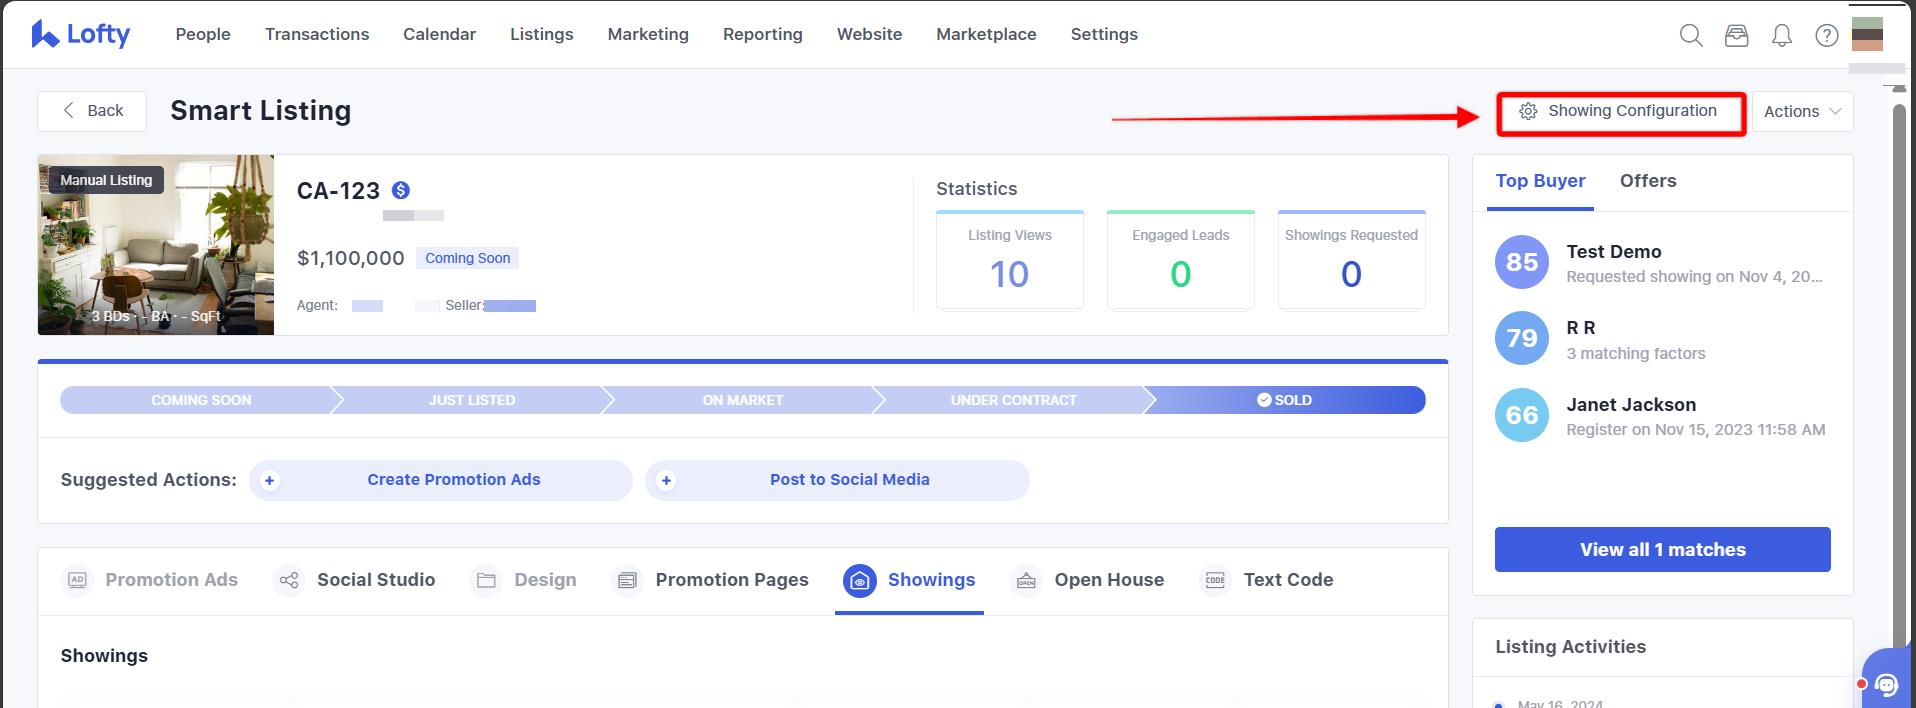
Task: Open the Marketing menu
Action: (x=648, y=34)
